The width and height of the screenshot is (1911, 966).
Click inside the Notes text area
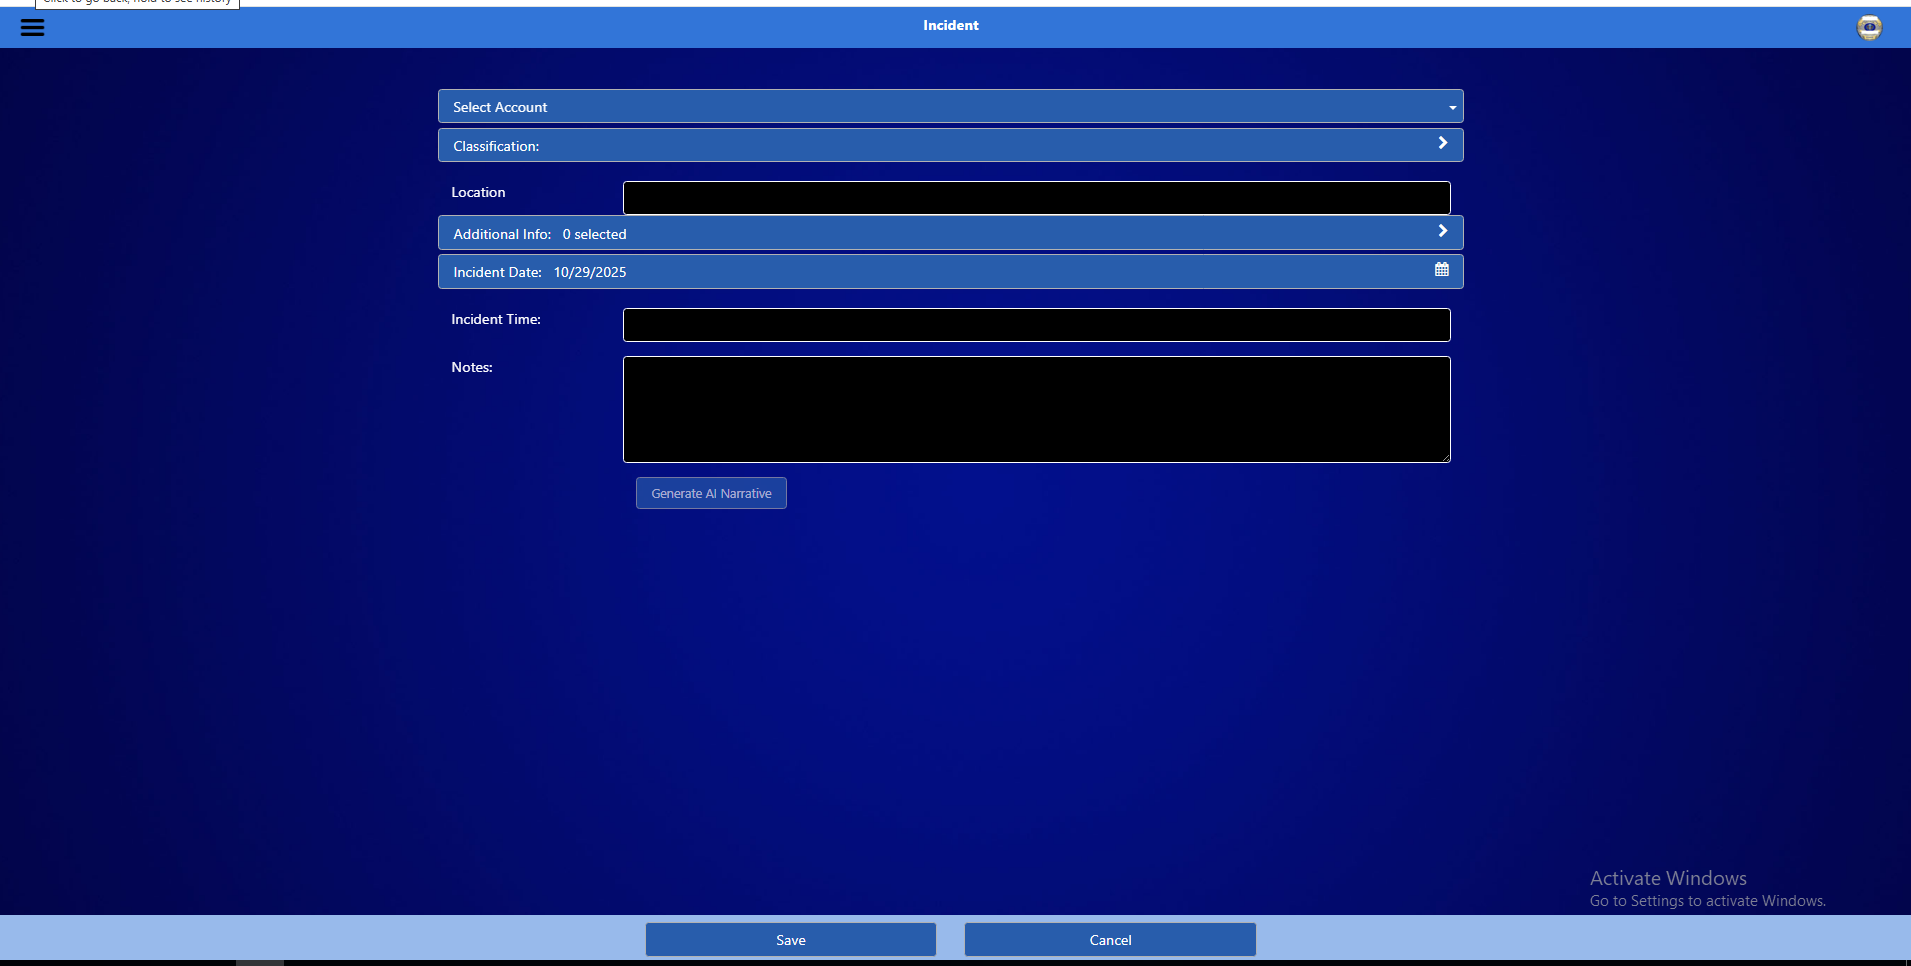pyautogui.click(x=1035, y=409)
